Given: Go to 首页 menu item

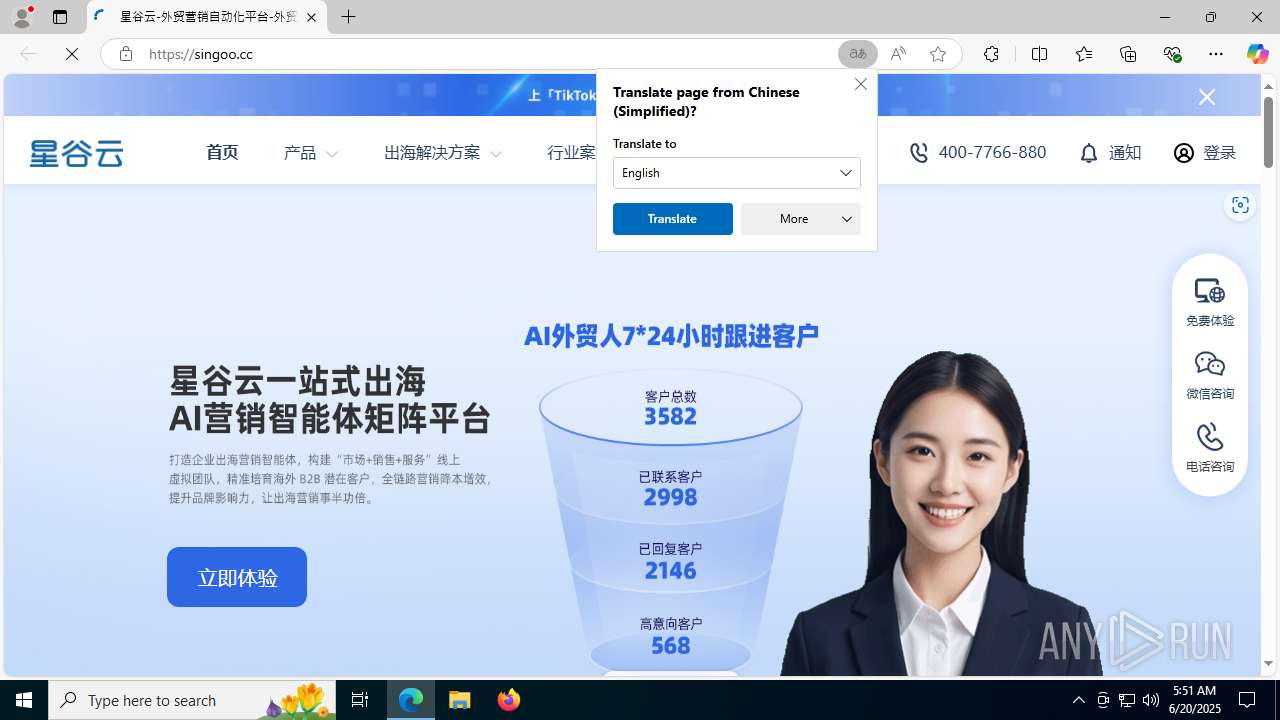Looking at the screenshot, I should coord(222,152).
